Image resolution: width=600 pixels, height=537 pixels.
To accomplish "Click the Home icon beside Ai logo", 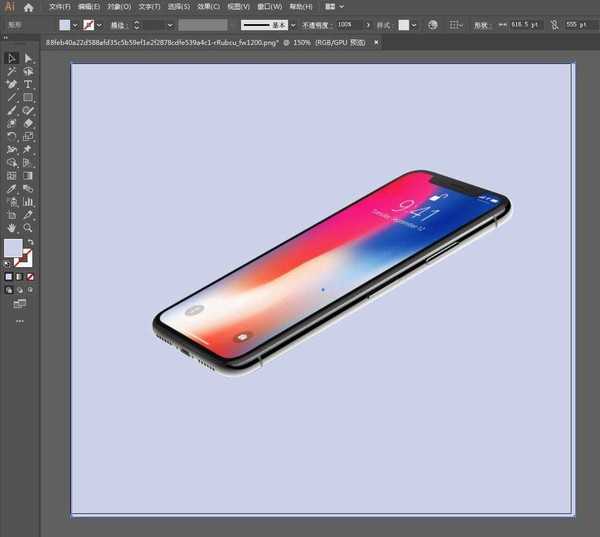I will (28, 7).
